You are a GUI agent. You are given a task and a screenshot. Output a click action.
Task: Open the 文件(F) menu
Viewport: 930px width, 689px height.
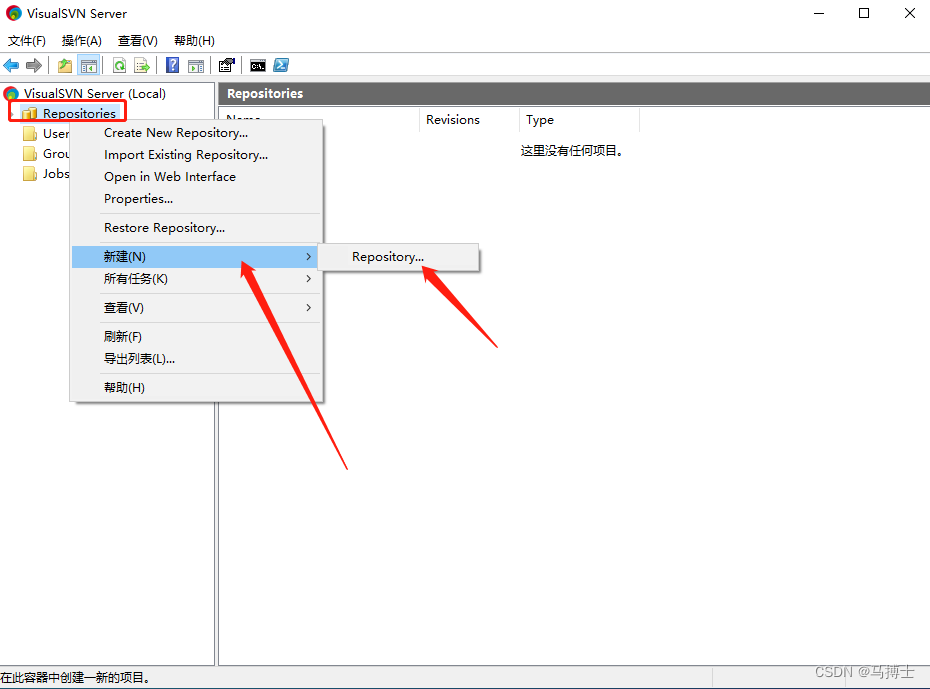click(27, 40)
